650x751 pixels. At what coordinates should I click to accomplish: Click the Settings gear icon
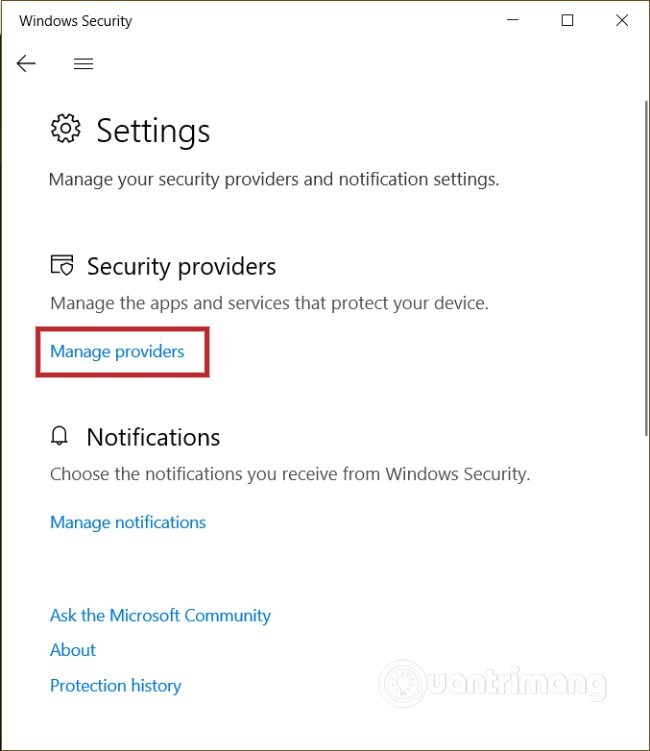[66, 130]
